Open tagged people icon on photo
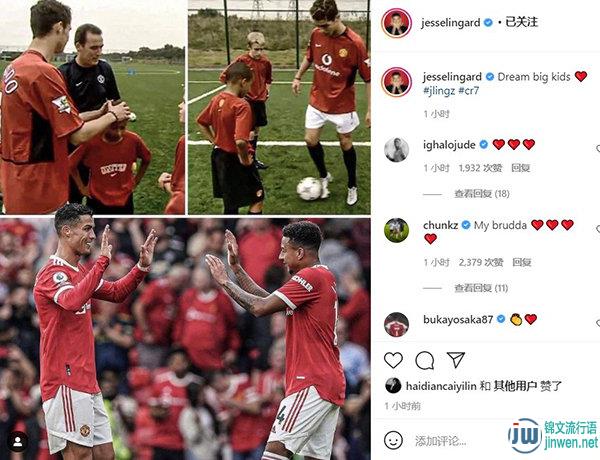 17,442
